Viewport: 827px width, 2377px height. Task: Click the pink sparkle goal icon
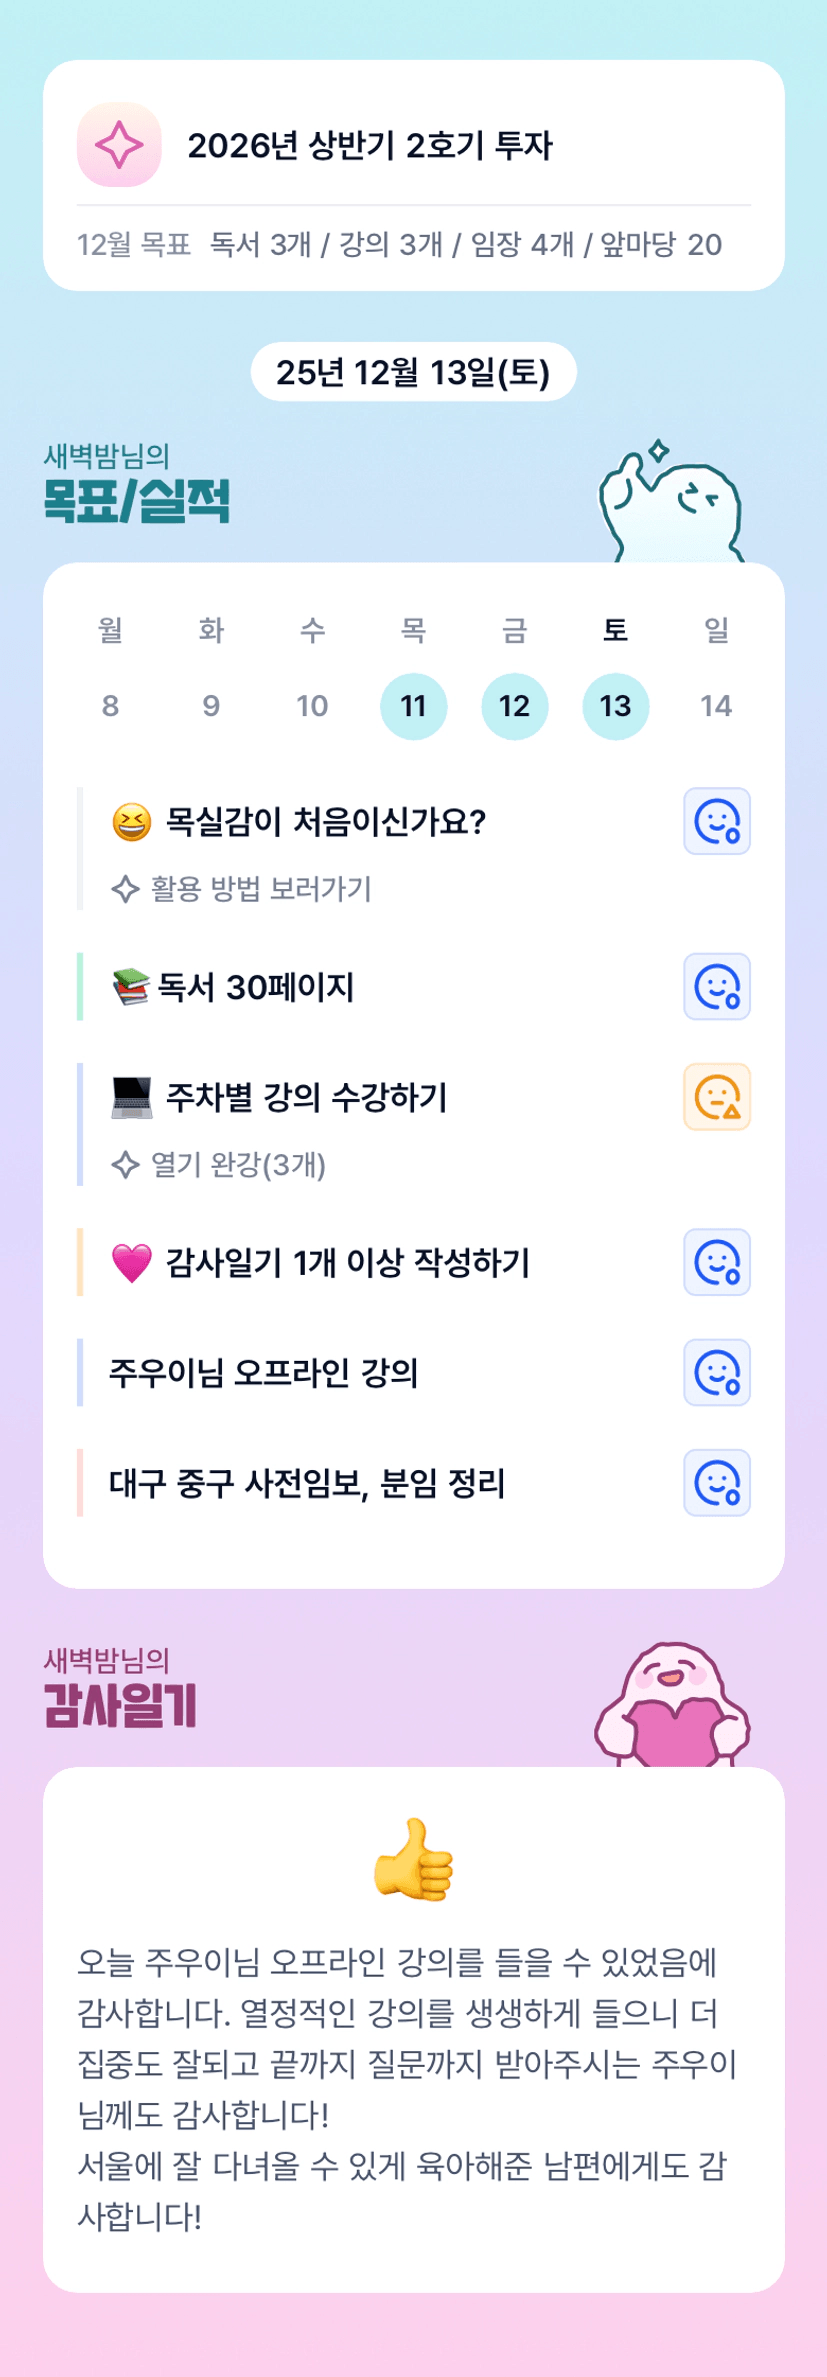pyautogui.click(x=119, y=145)
